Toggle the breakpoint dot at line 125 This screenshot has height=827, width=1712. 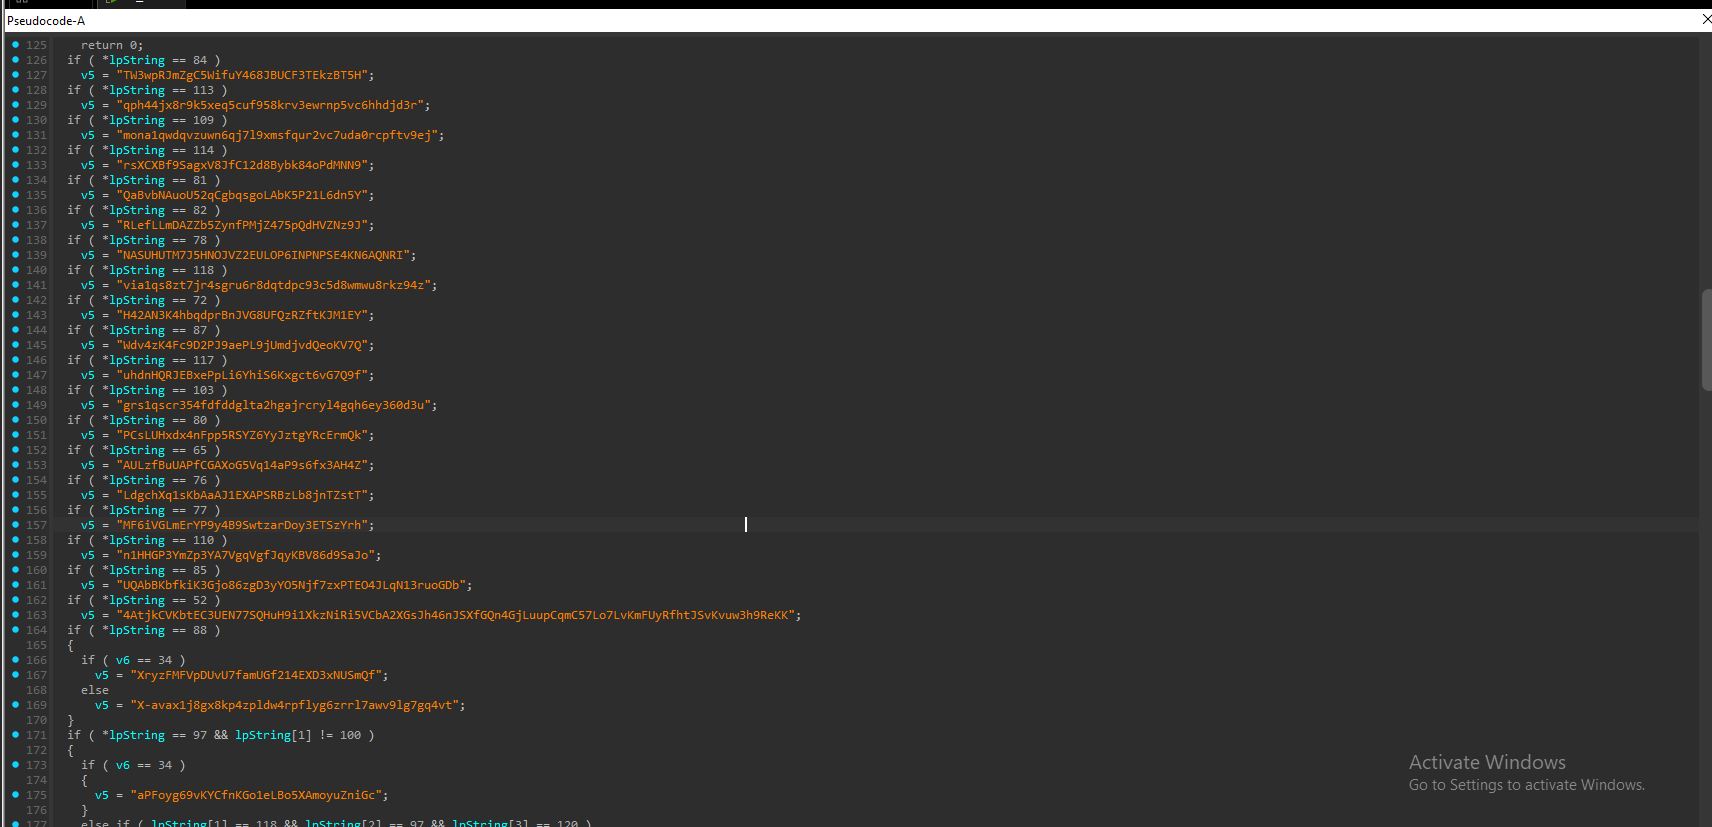[15, 45]
